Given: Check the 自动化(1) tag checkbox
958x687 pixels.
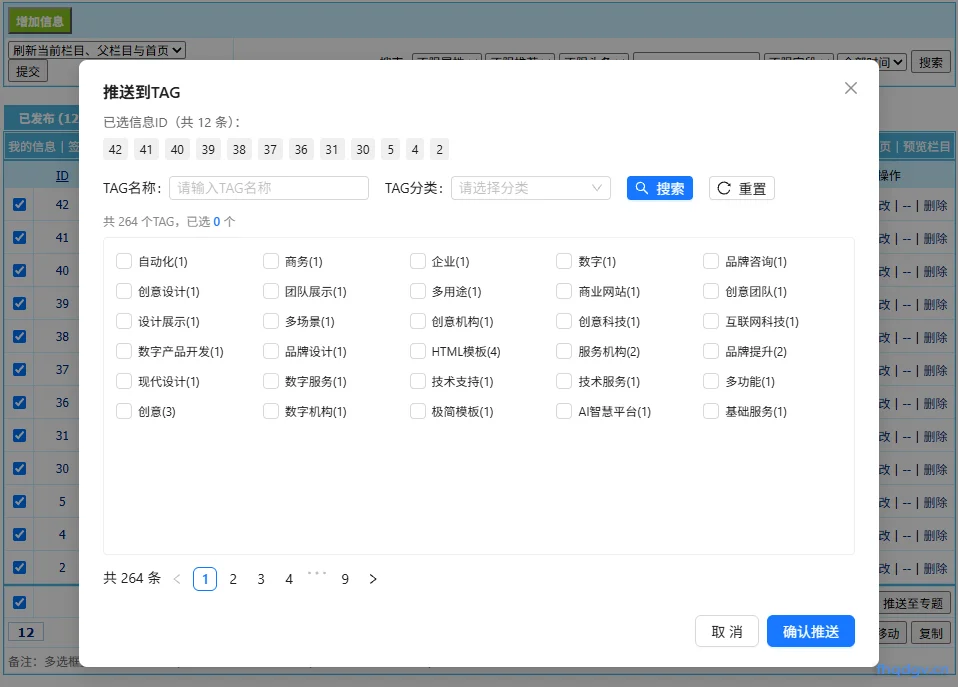Looking at the screenshot, I should tap(124, 262).
